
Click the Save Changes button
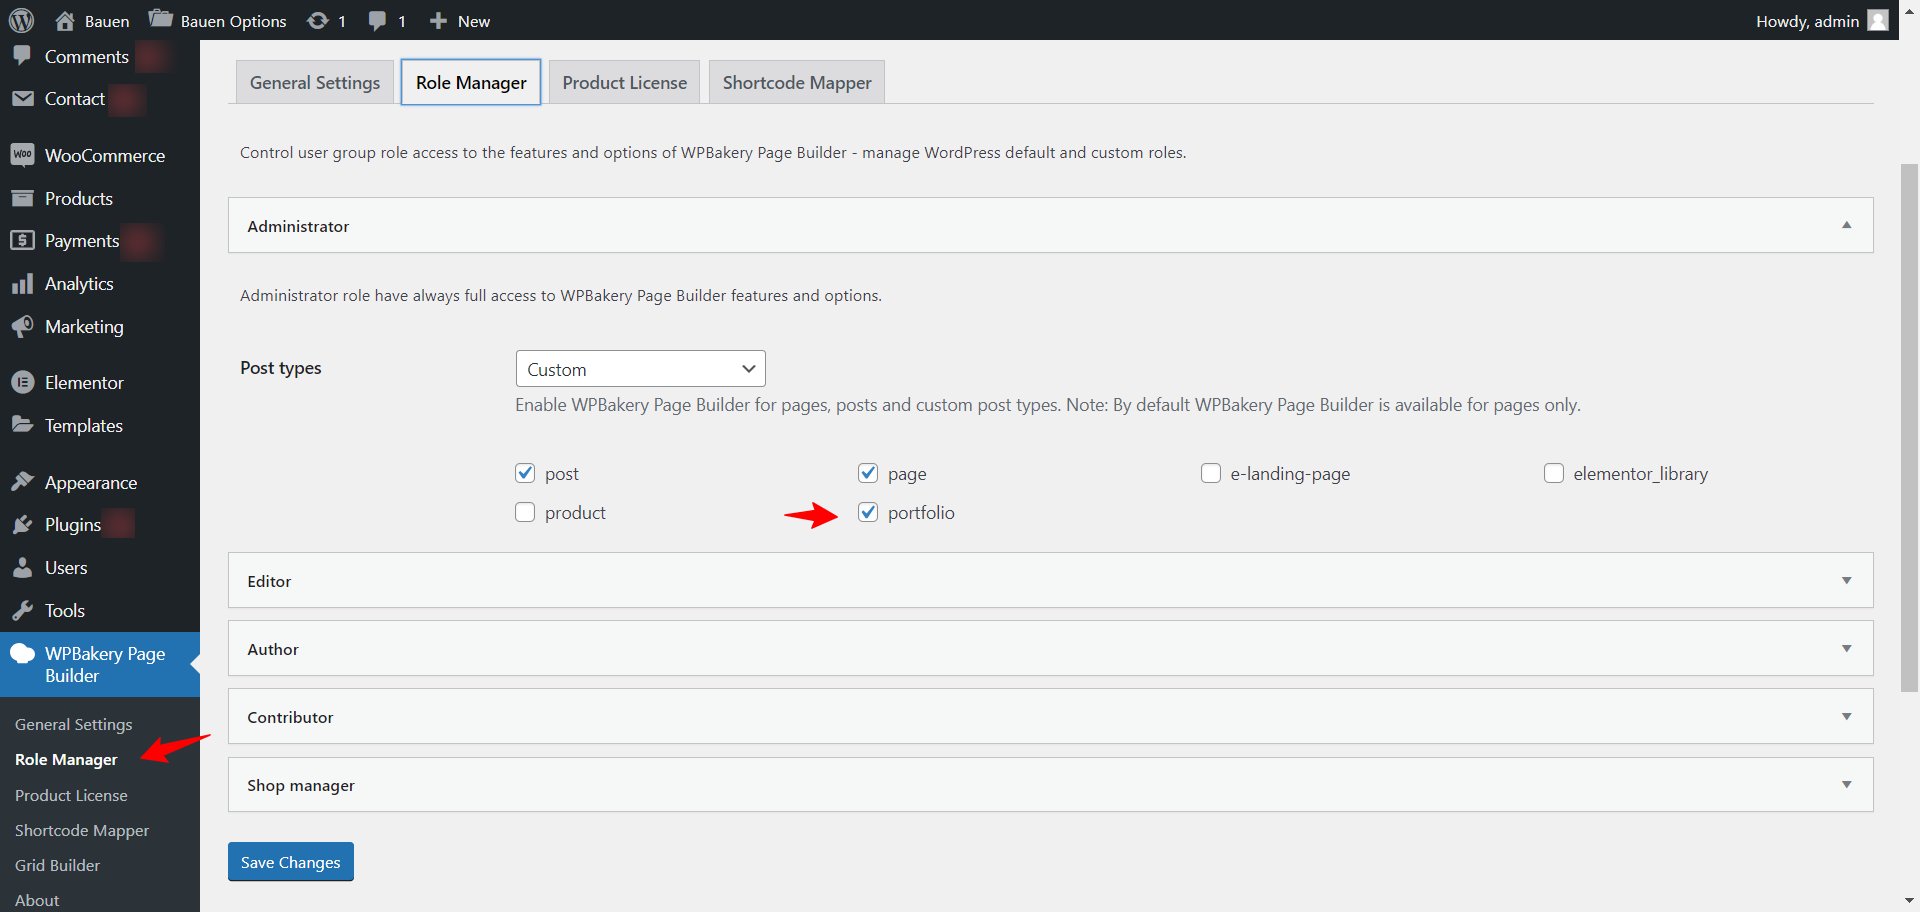(291, 862)
